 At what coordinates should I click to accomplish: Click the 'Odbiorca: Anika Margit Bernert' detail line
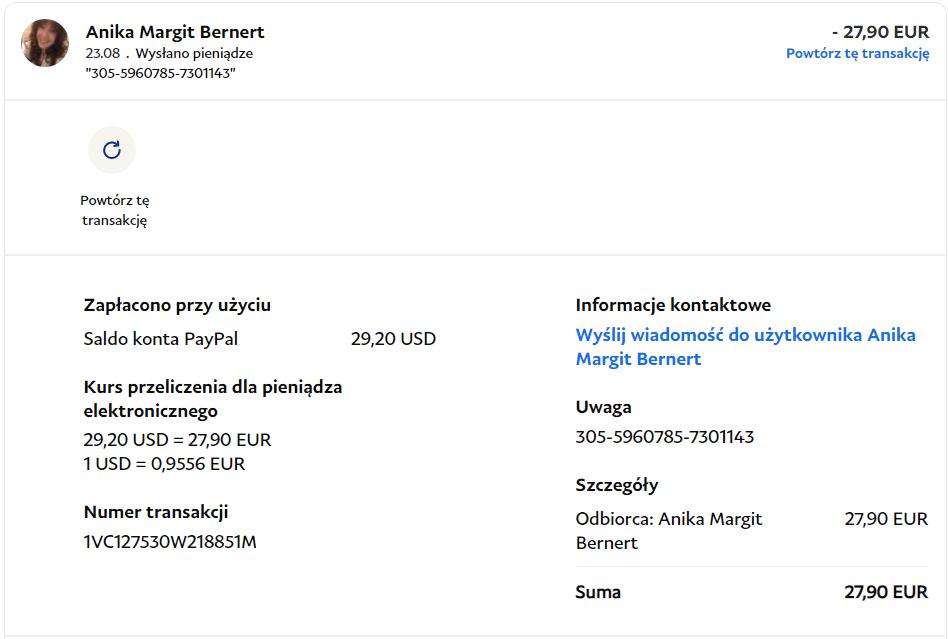(668, 531)
